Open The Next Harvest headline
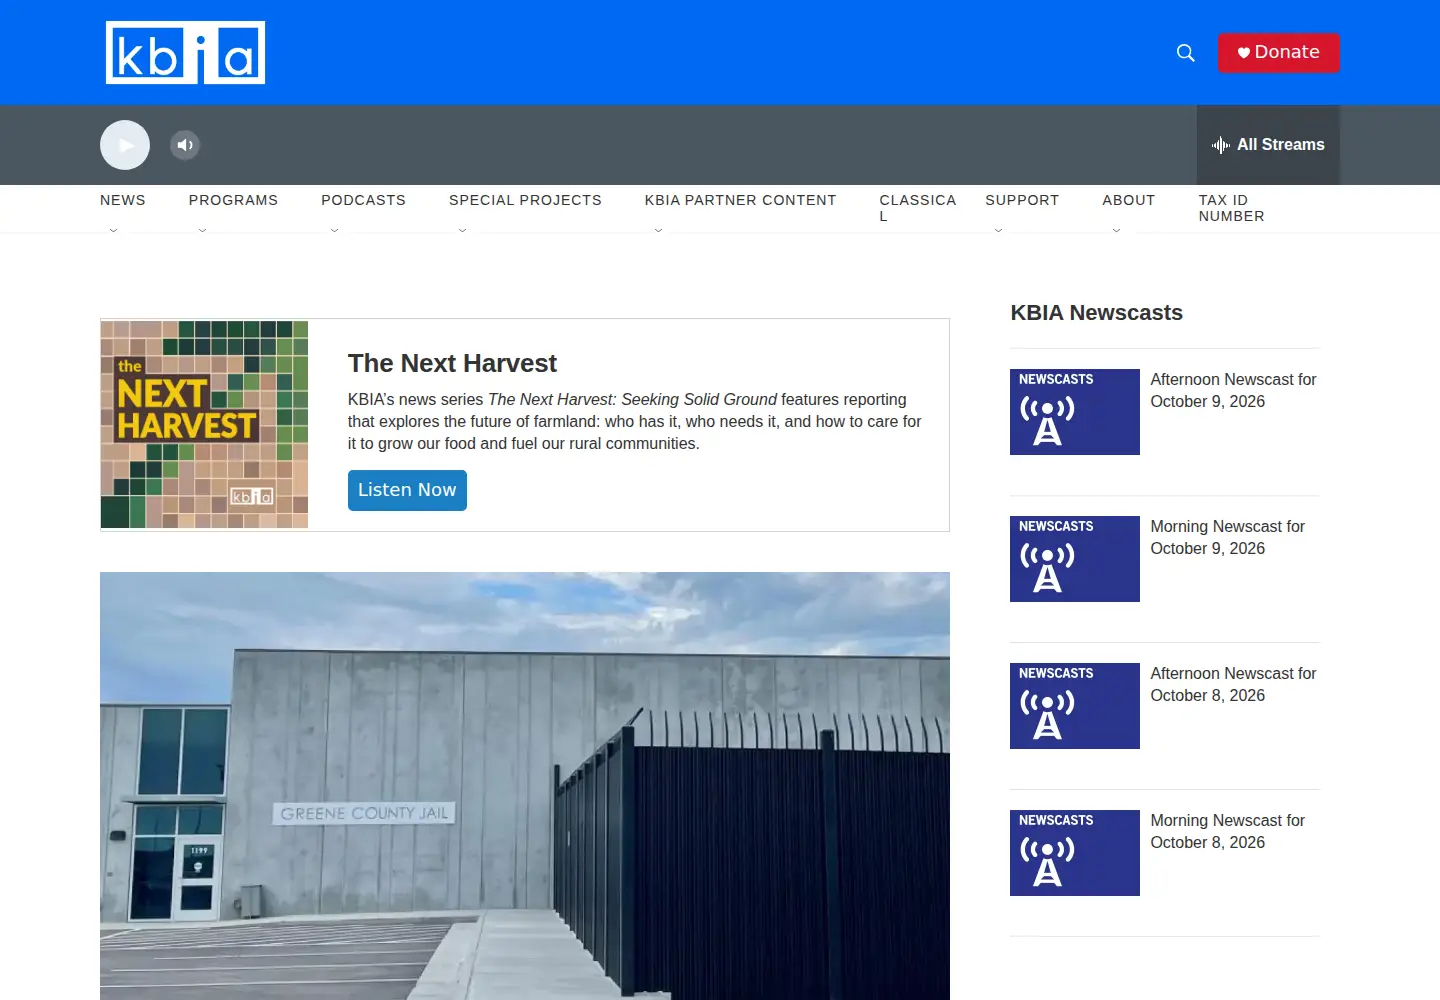Screen dimensions: 1440x1000 coord(452,363)
